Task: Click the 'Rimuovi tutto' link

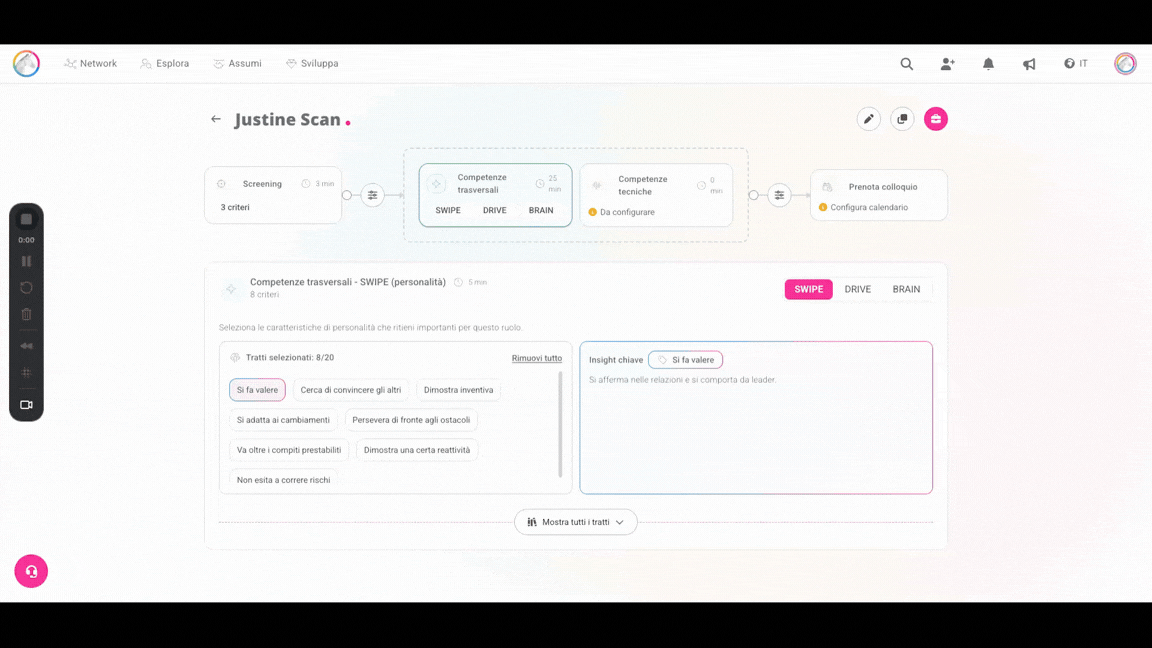Action: (536, 358)
